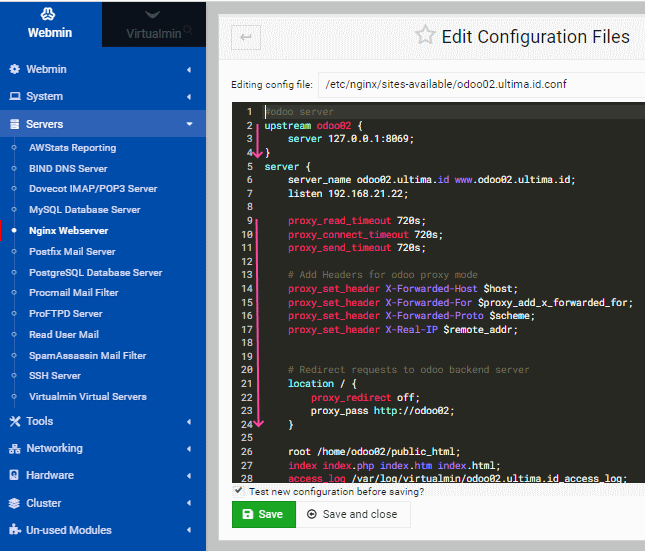Viewport: 645px width, 551px height.
Task: Click the Webmin logo icon at top
Action: [x=48, y=14]
